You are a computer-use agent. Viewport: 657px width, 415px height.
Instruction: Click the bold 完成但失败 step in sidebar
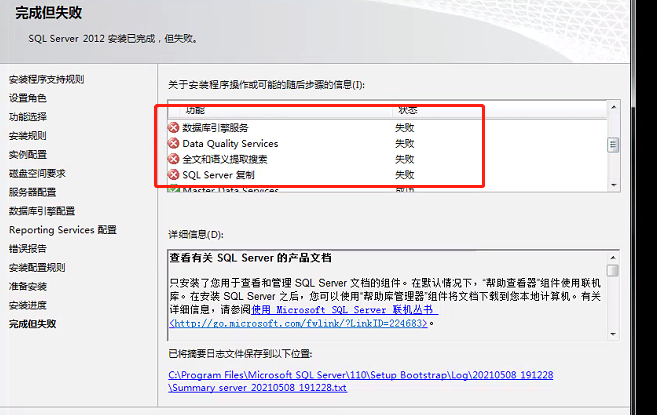click(x=33, y=324)
